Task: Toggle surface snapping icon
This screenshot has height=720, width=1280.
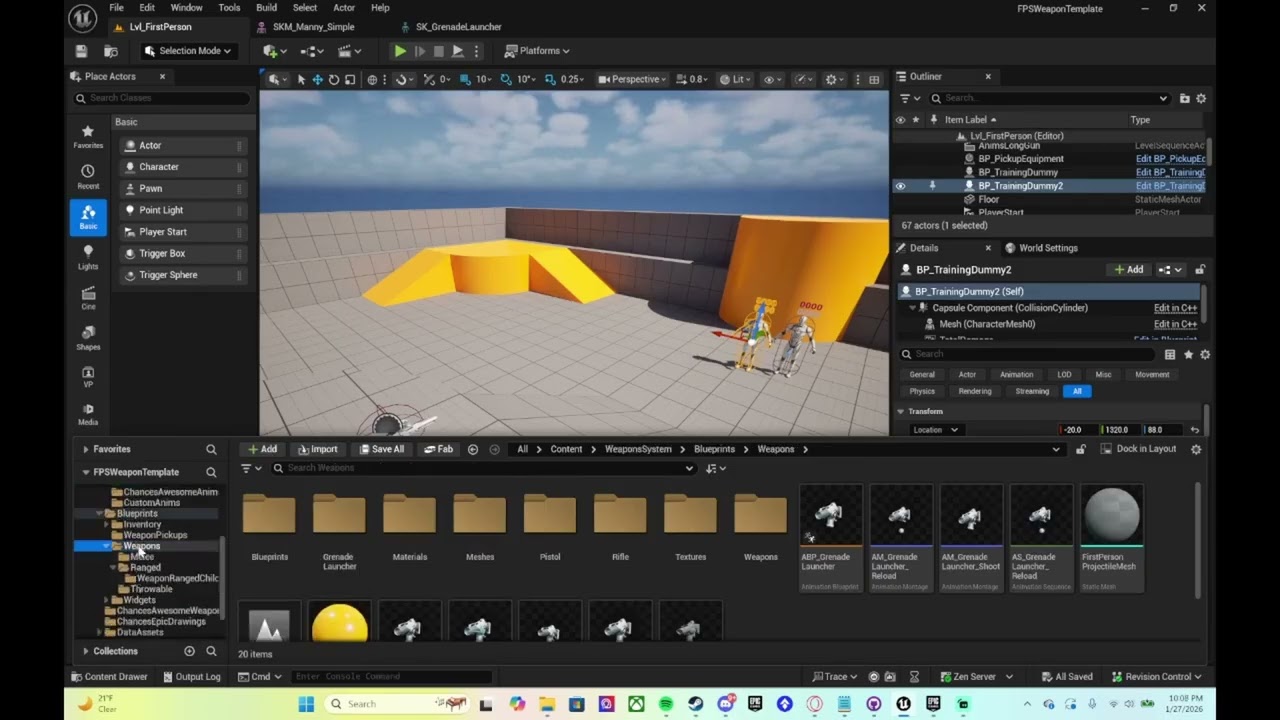Action: [402, 80]
